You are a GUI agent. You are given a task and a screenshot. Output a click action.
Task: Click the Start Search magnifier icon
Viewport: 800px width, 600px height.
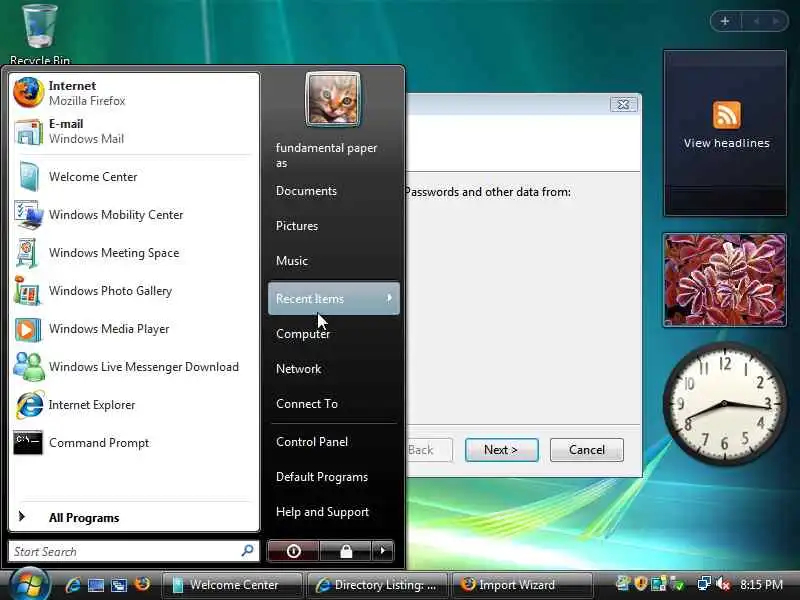coord(247,551)
